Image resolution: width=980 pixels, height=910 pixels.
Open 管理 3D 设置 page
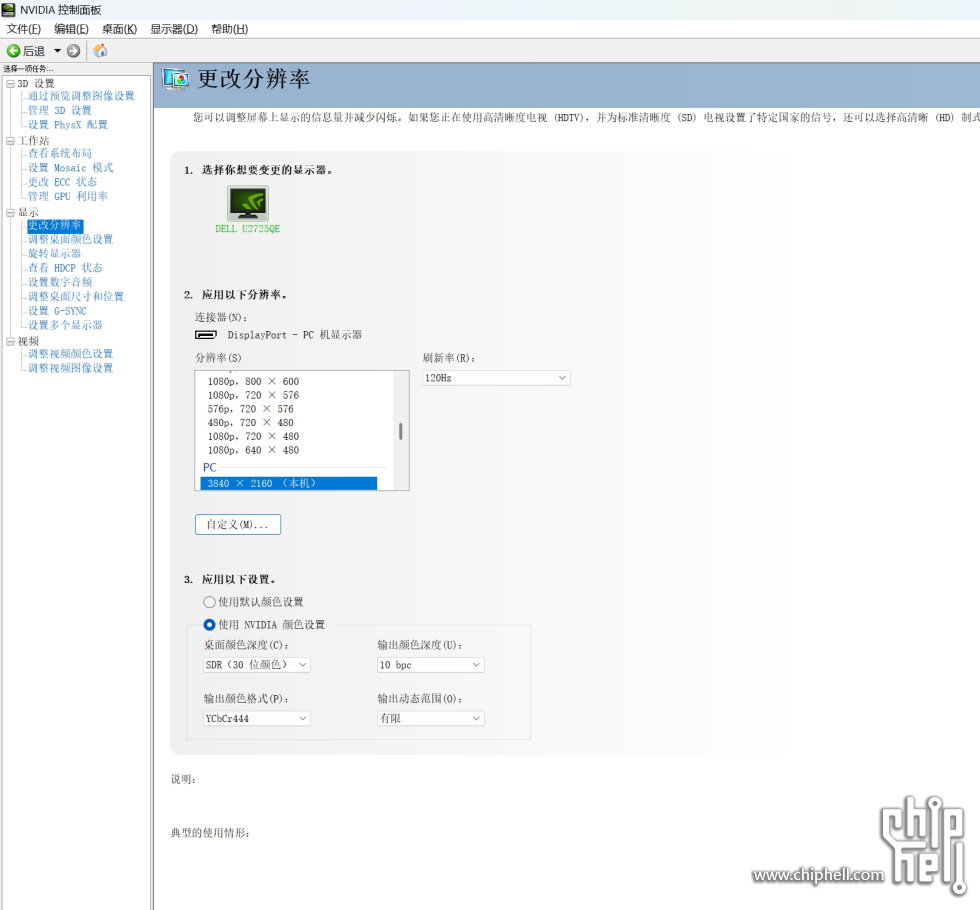pos(59,110)
